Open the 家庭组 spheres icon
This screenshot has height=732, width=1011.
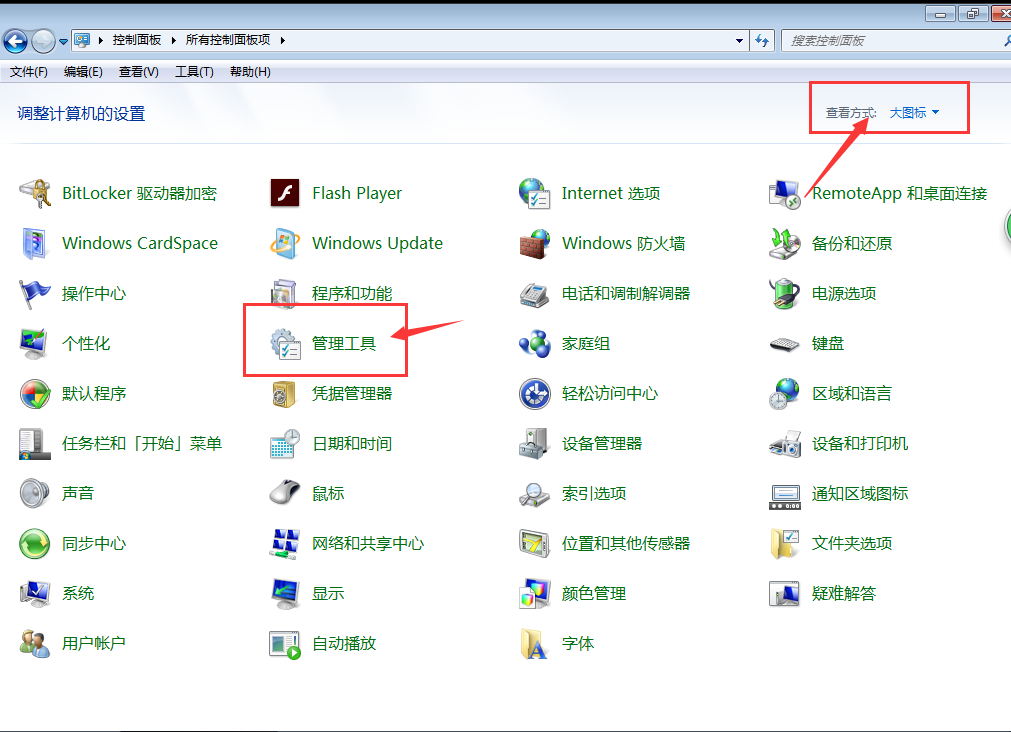(535, 343)
